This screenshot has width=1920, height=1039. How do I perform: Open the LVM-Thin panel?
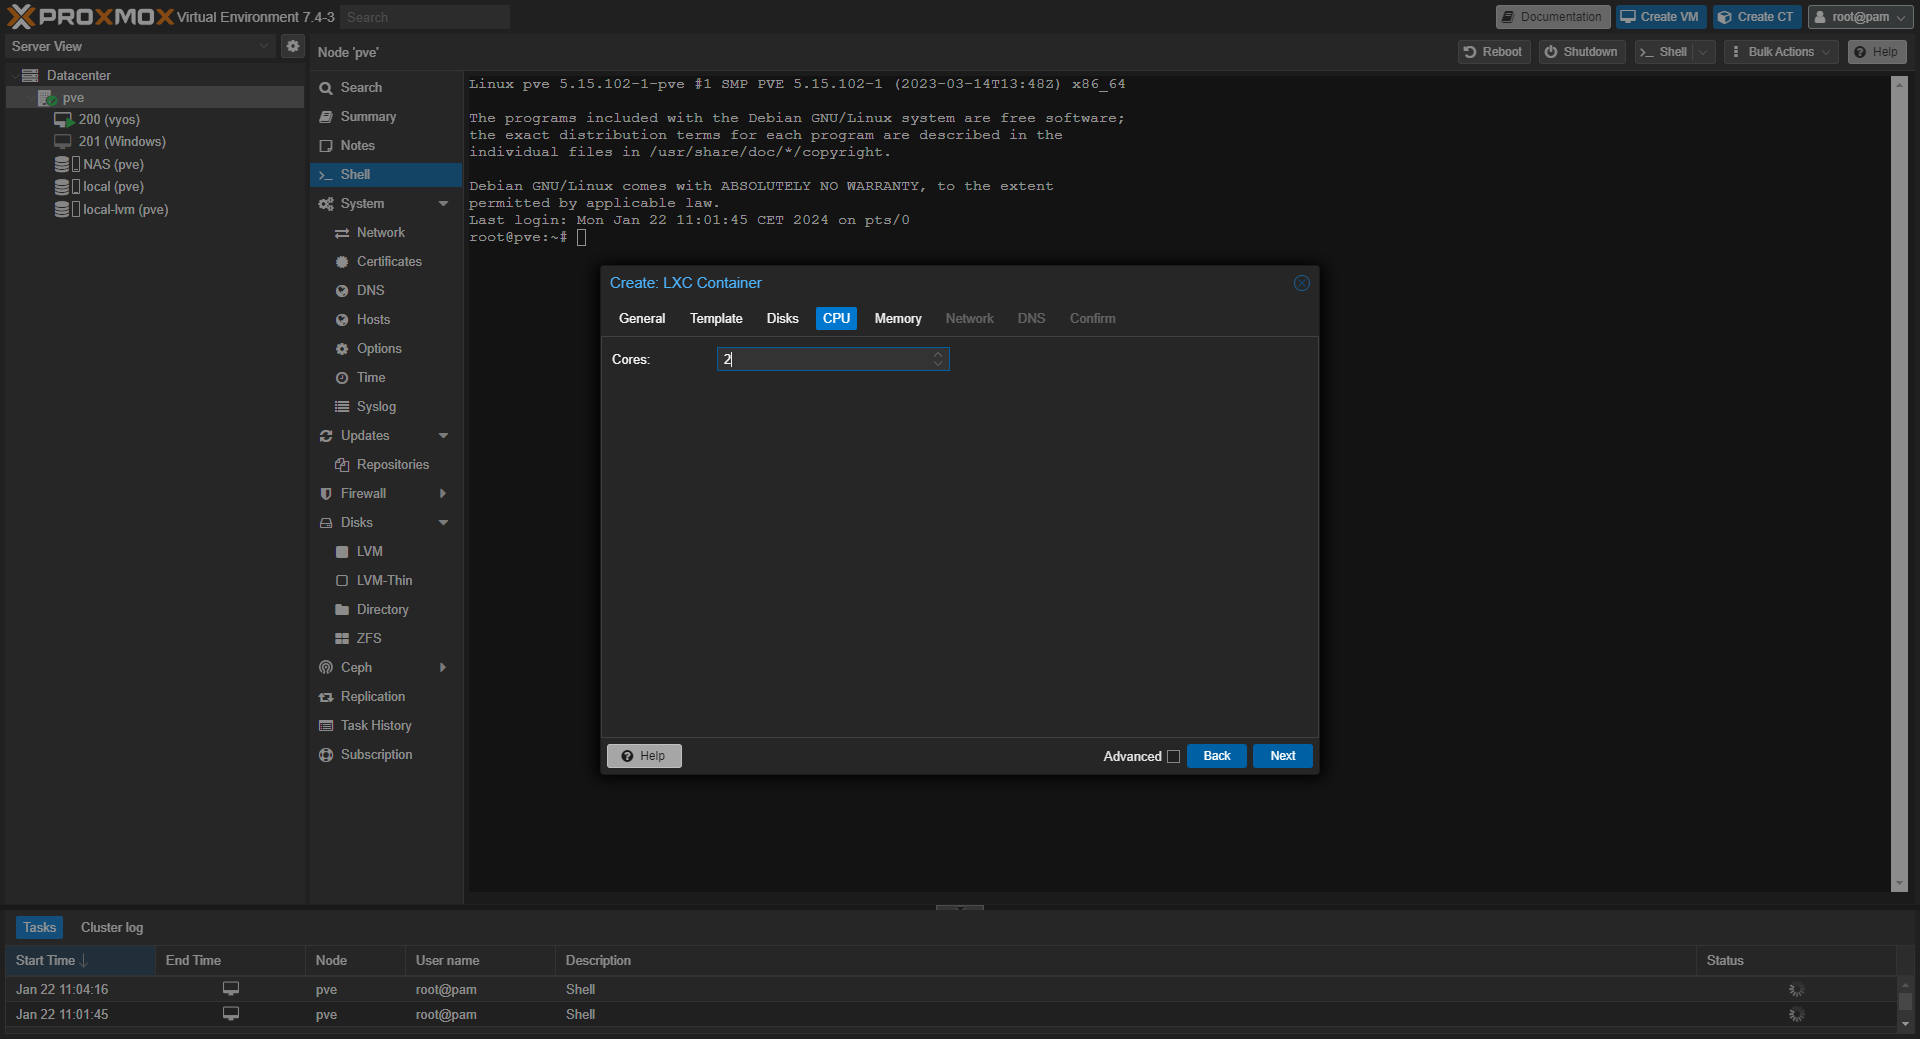386,580
